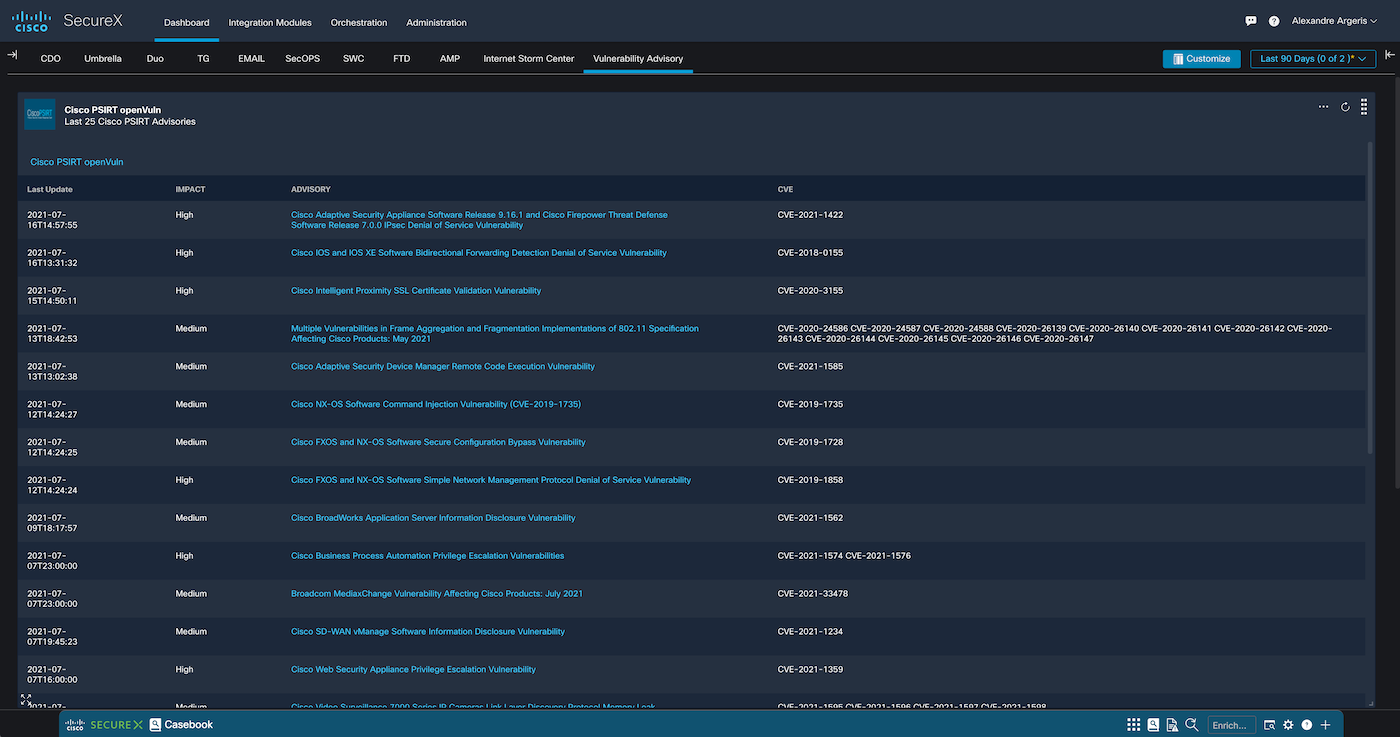Switch to the Umbrella dashboard tab
This screenshot has height=737, width=1400.
coord(103,59)
